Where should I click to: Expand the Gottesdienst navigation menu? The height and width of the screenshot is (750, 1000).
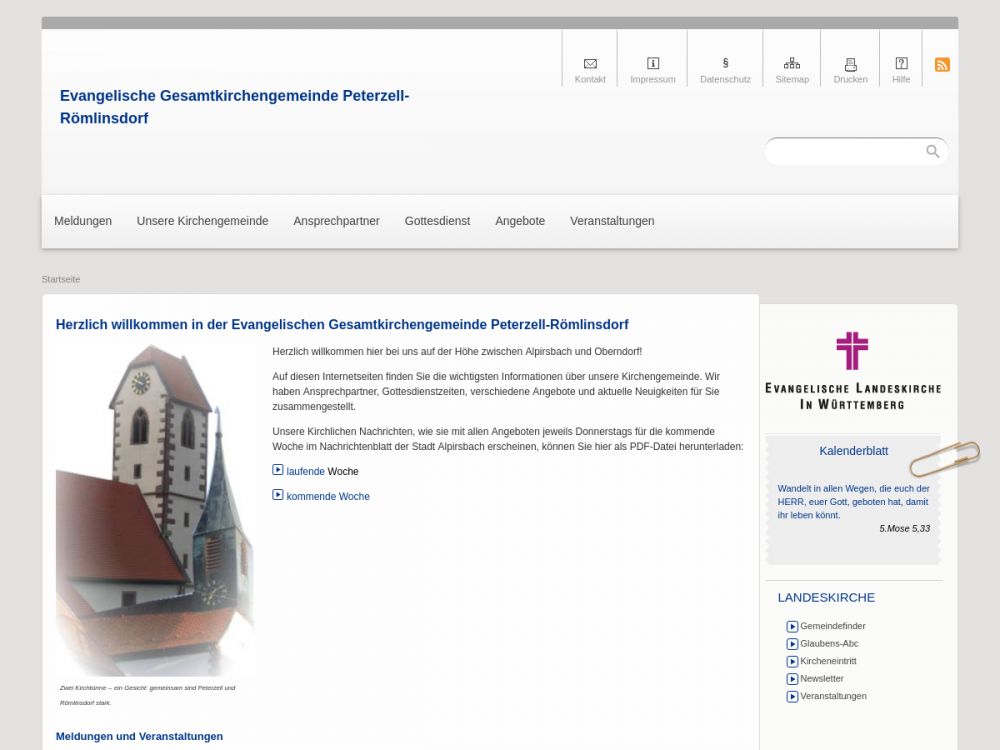coord(437,221)
